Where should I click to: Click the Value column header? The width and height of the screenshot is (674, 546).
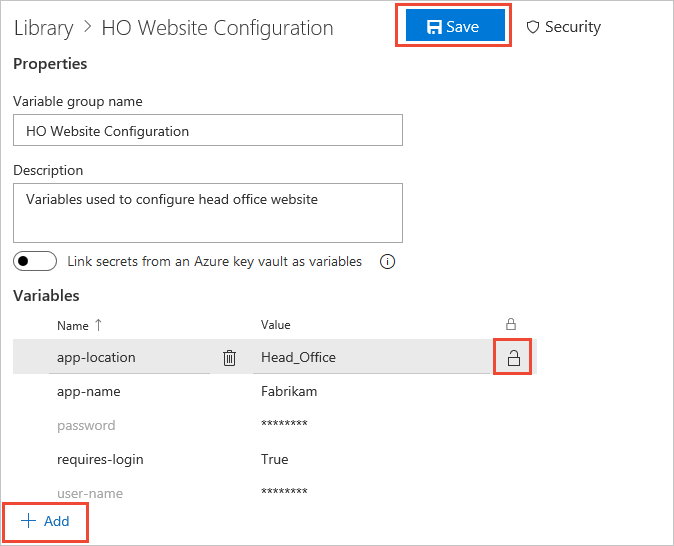tap(276, 325)
